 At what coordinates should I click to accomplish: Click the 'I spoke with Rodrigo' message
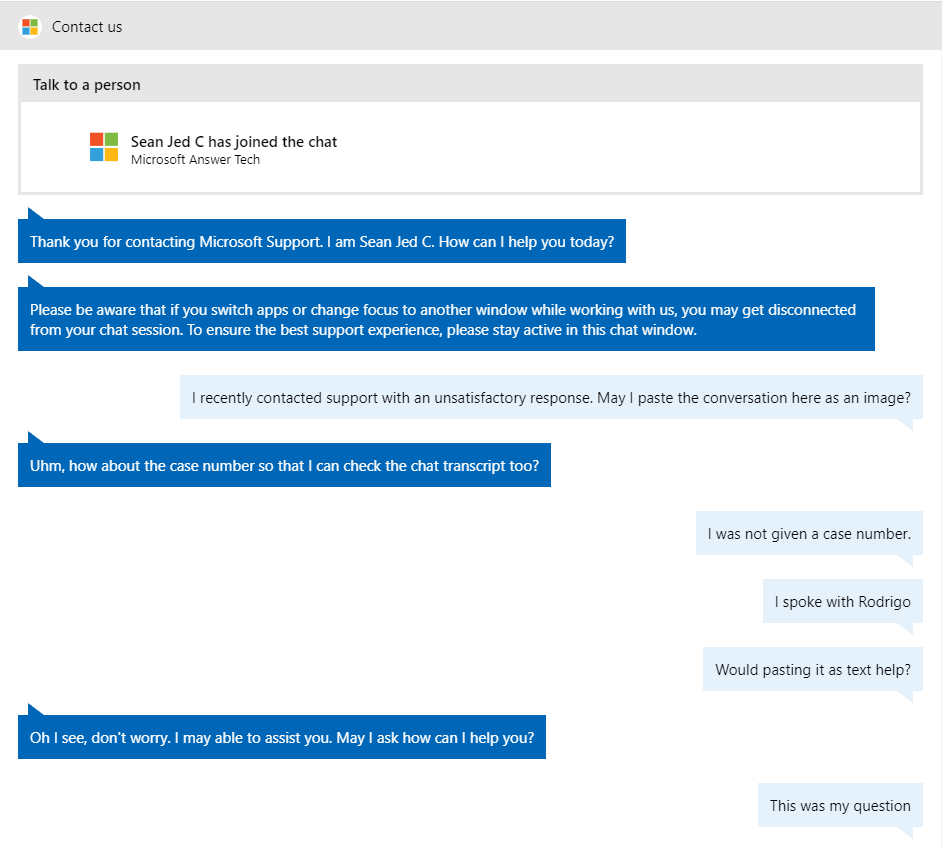pyautogui.click(x=842, y=602)
